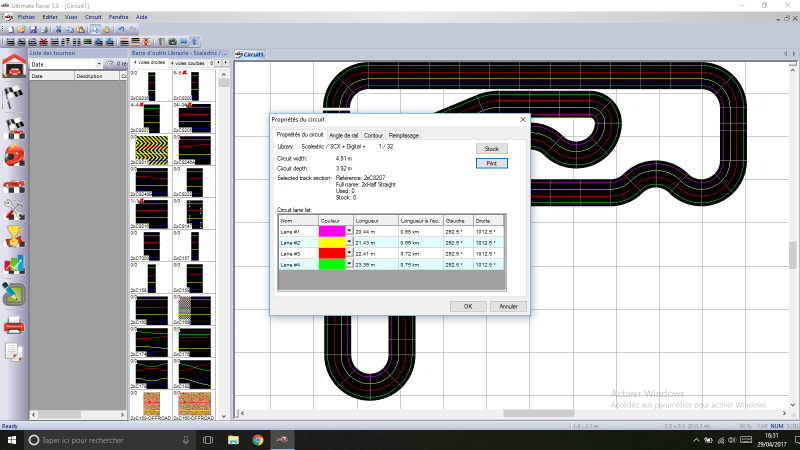800x450 pixels.
Task: Select the yellow chevron track piece thumbnail
Action: 150,148
